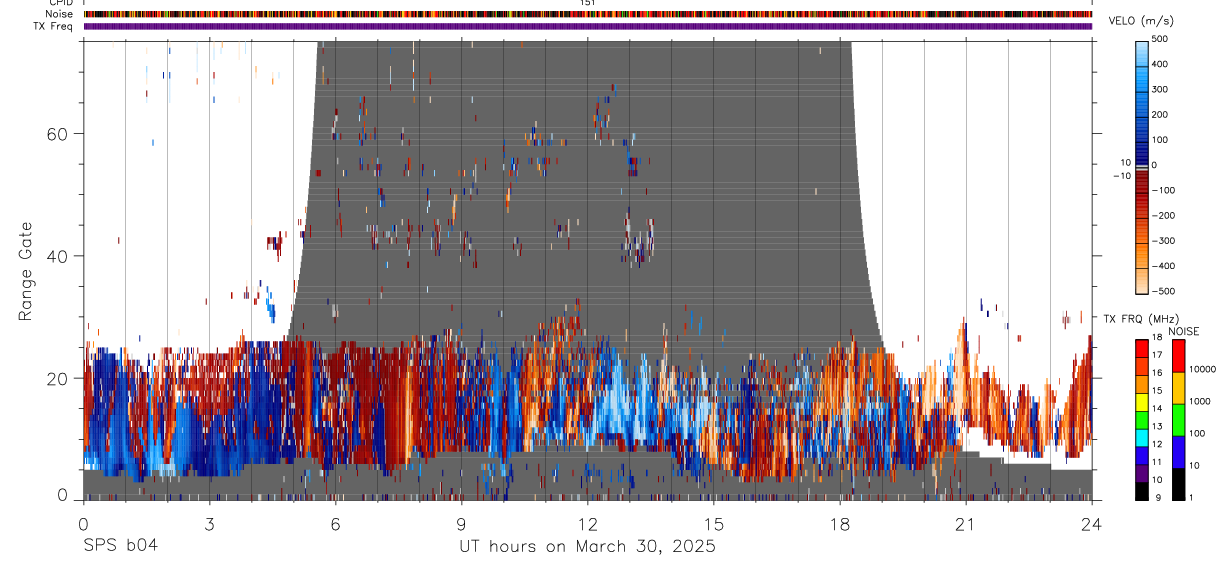Click the x-axis hour label 21
Screen dimensions: 1228x567
tap(965, 523)
